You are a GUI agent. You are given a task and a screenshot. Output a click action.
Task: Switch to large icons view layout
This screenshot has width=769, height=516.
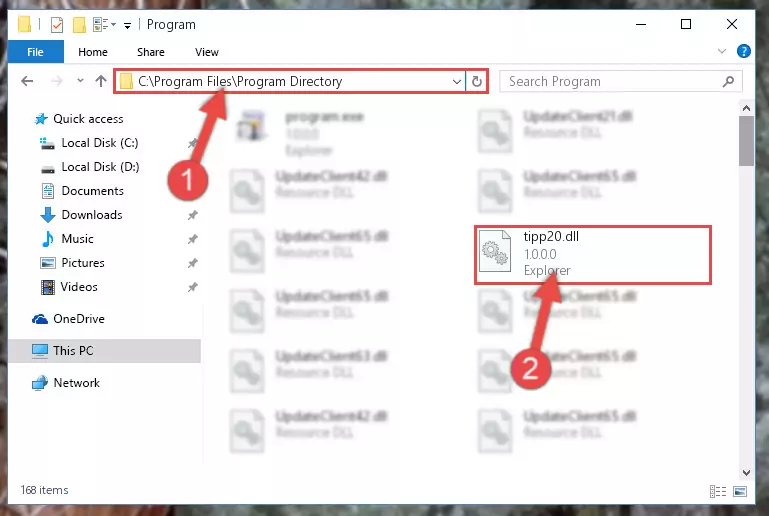coord(740,491)
